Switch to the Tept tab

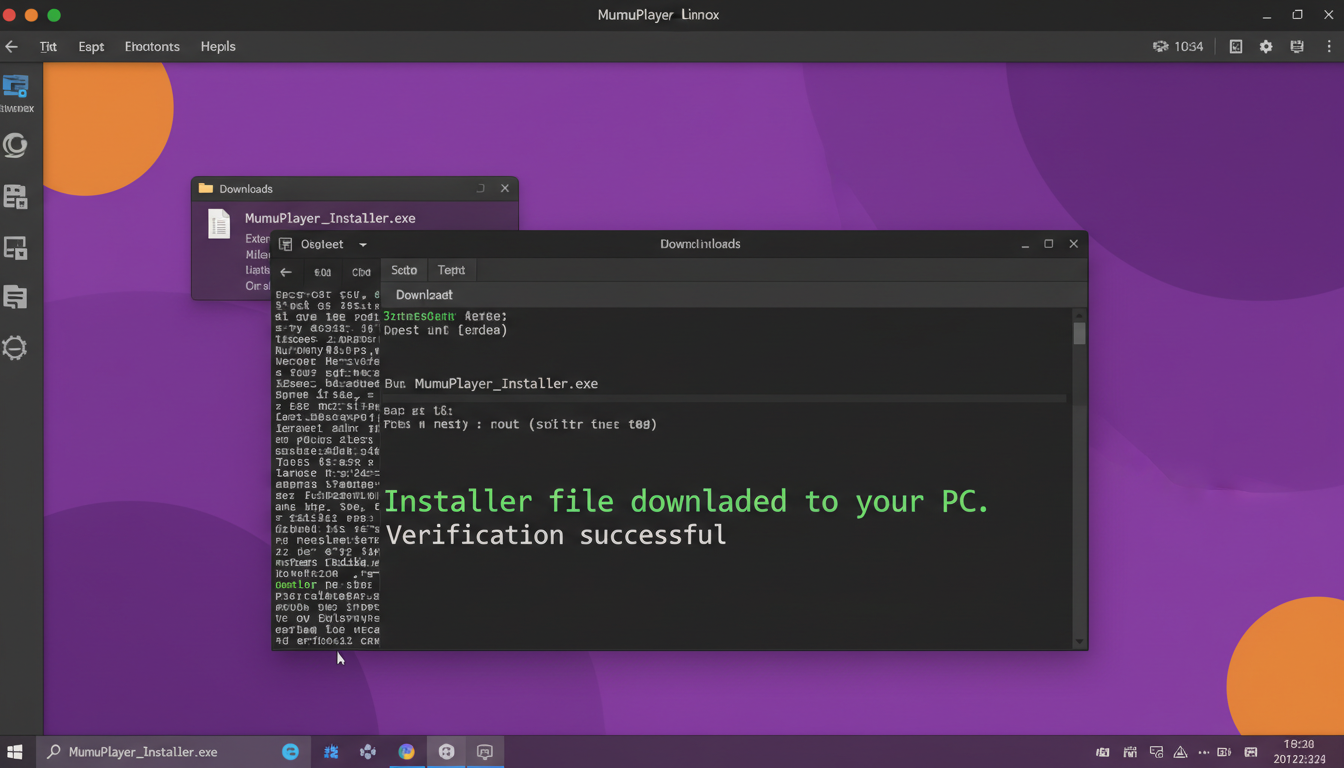(451, 270)
